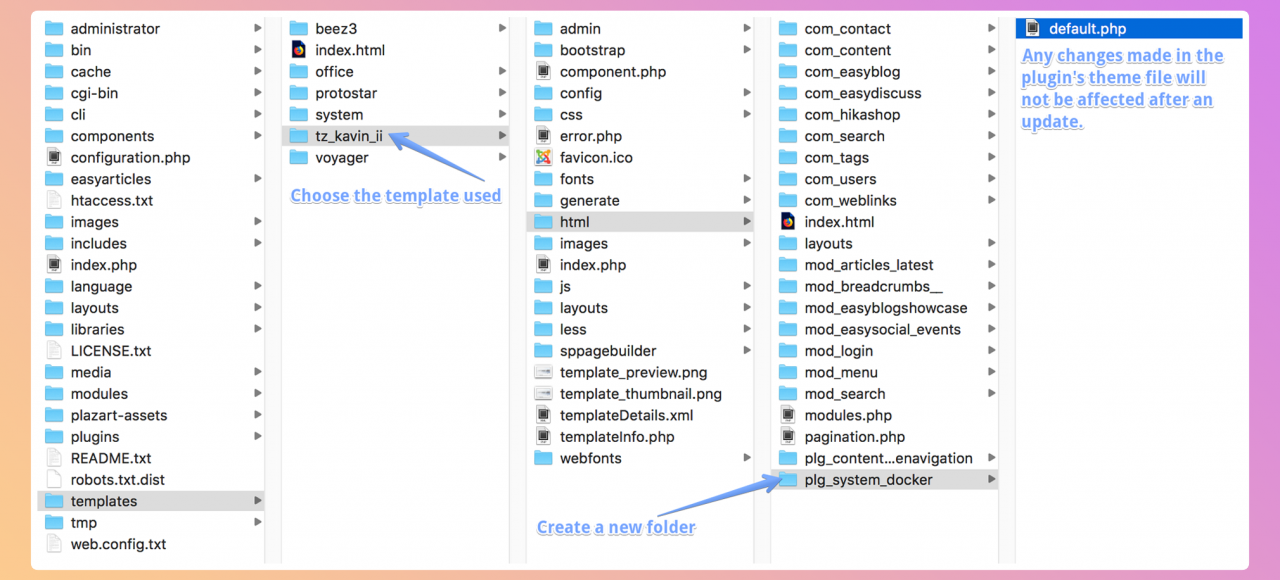Expand the administrator folder arrow
The width and height of the screenshot is (1280, 580).
tap(258, 29)
